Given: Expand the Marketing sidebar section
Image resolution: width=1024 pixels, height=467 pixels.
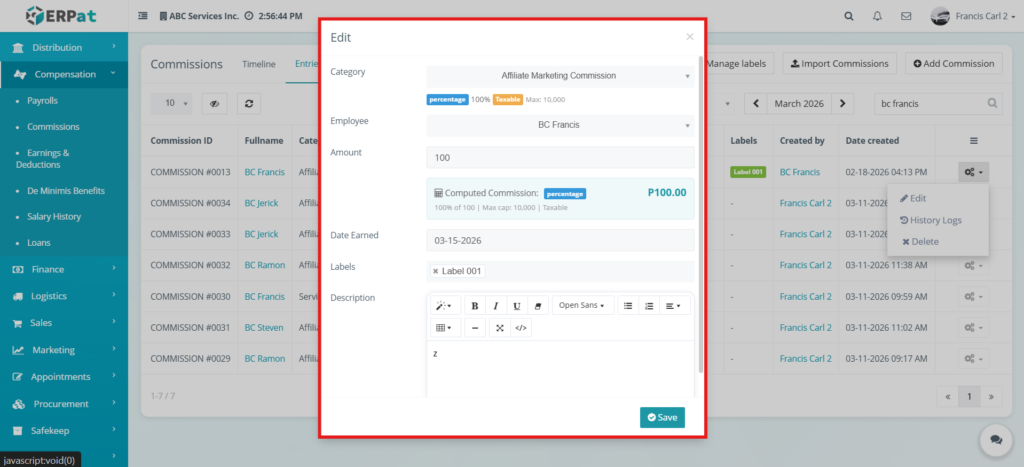Looking at the screenshot, I should (64, 350).
